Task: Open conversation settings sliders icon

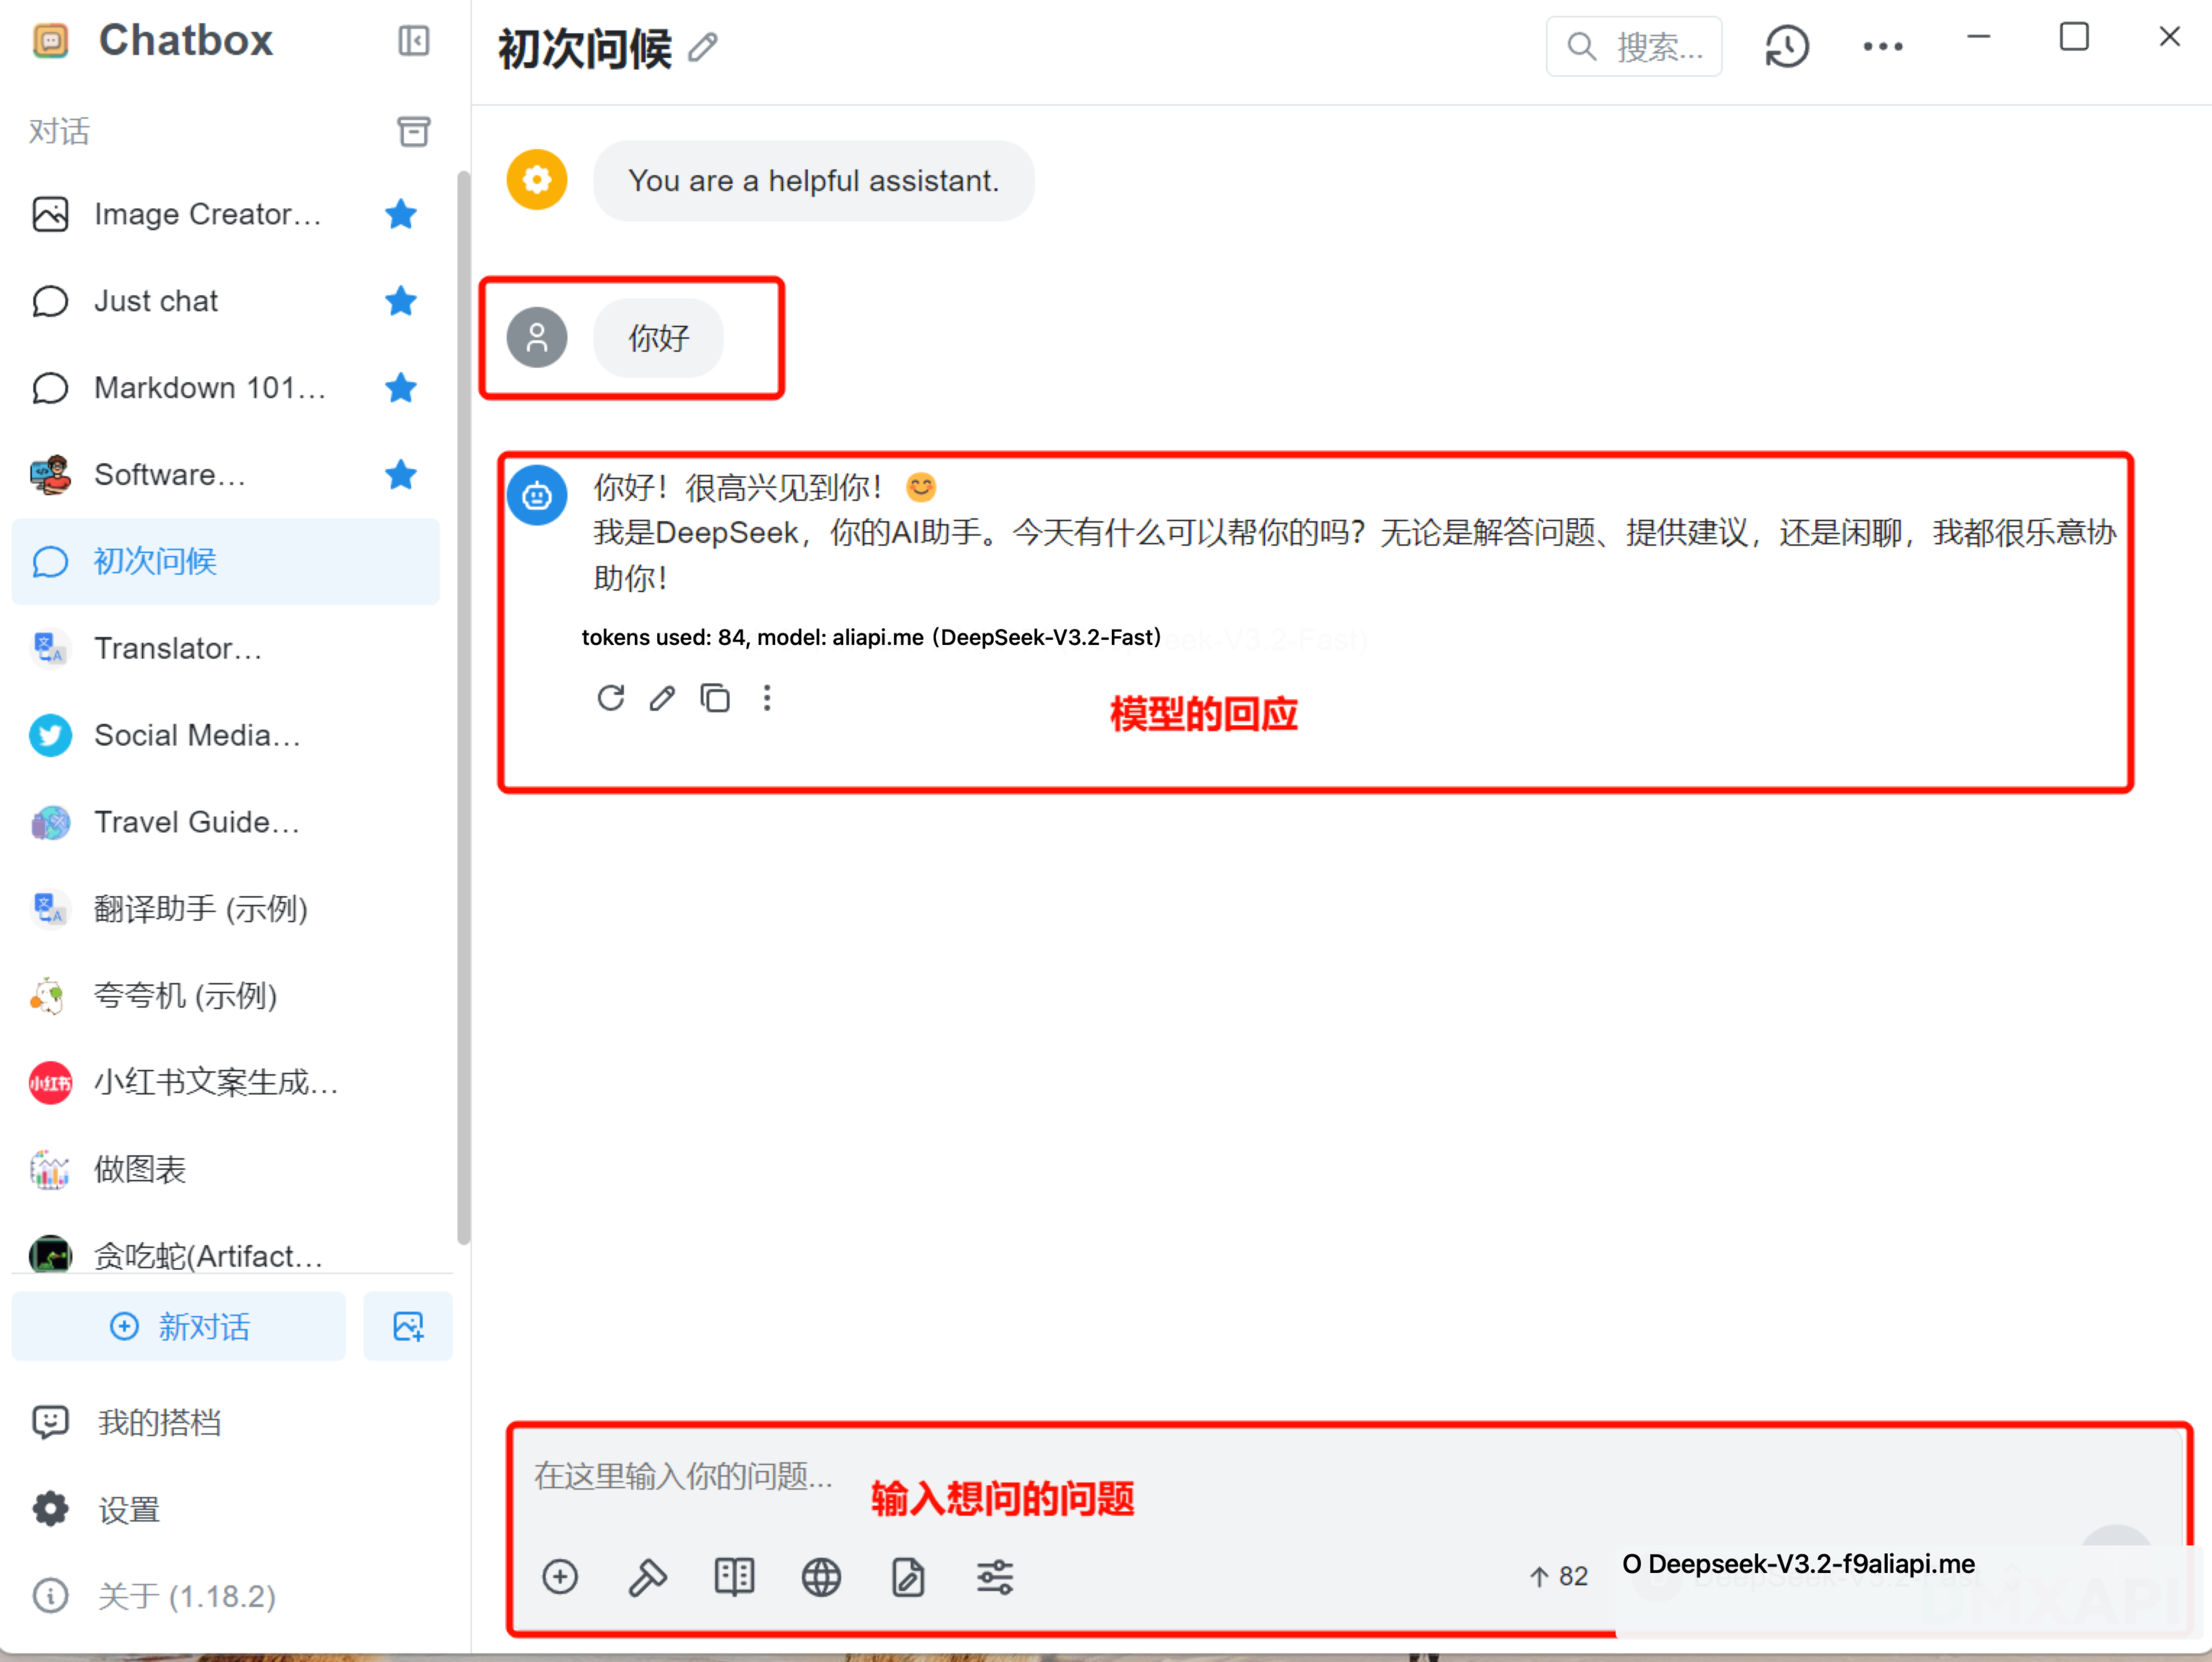Action: pos(995,1577)
